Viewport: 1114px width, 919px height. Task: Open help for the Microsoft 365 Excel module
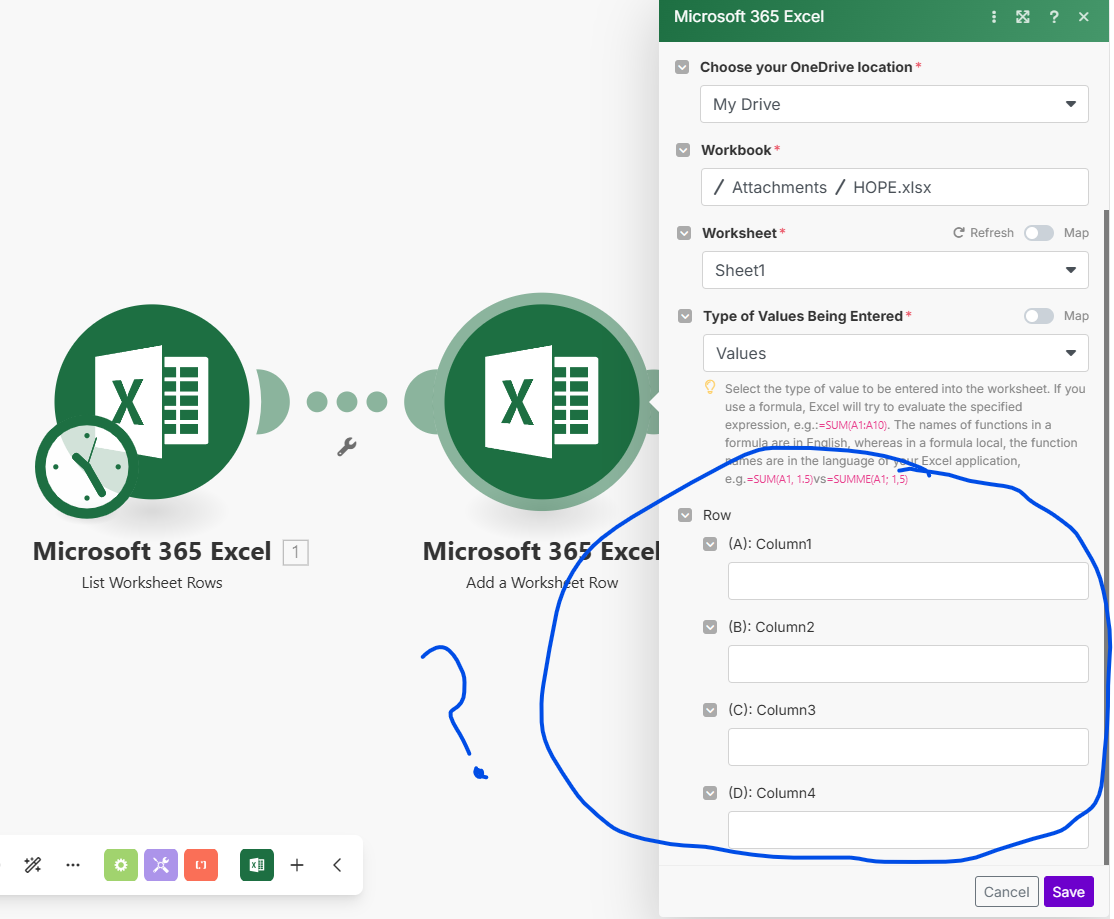point(1054,17)
